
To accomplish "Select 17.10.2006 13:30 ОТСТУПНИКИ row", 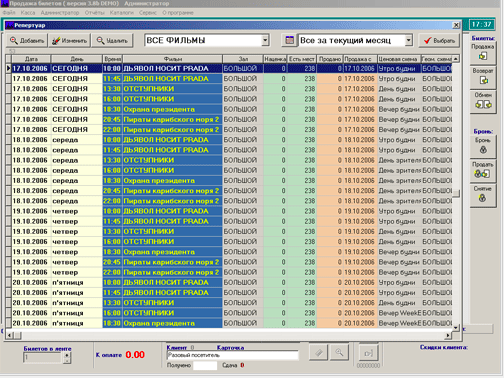I will click(232, 89).
